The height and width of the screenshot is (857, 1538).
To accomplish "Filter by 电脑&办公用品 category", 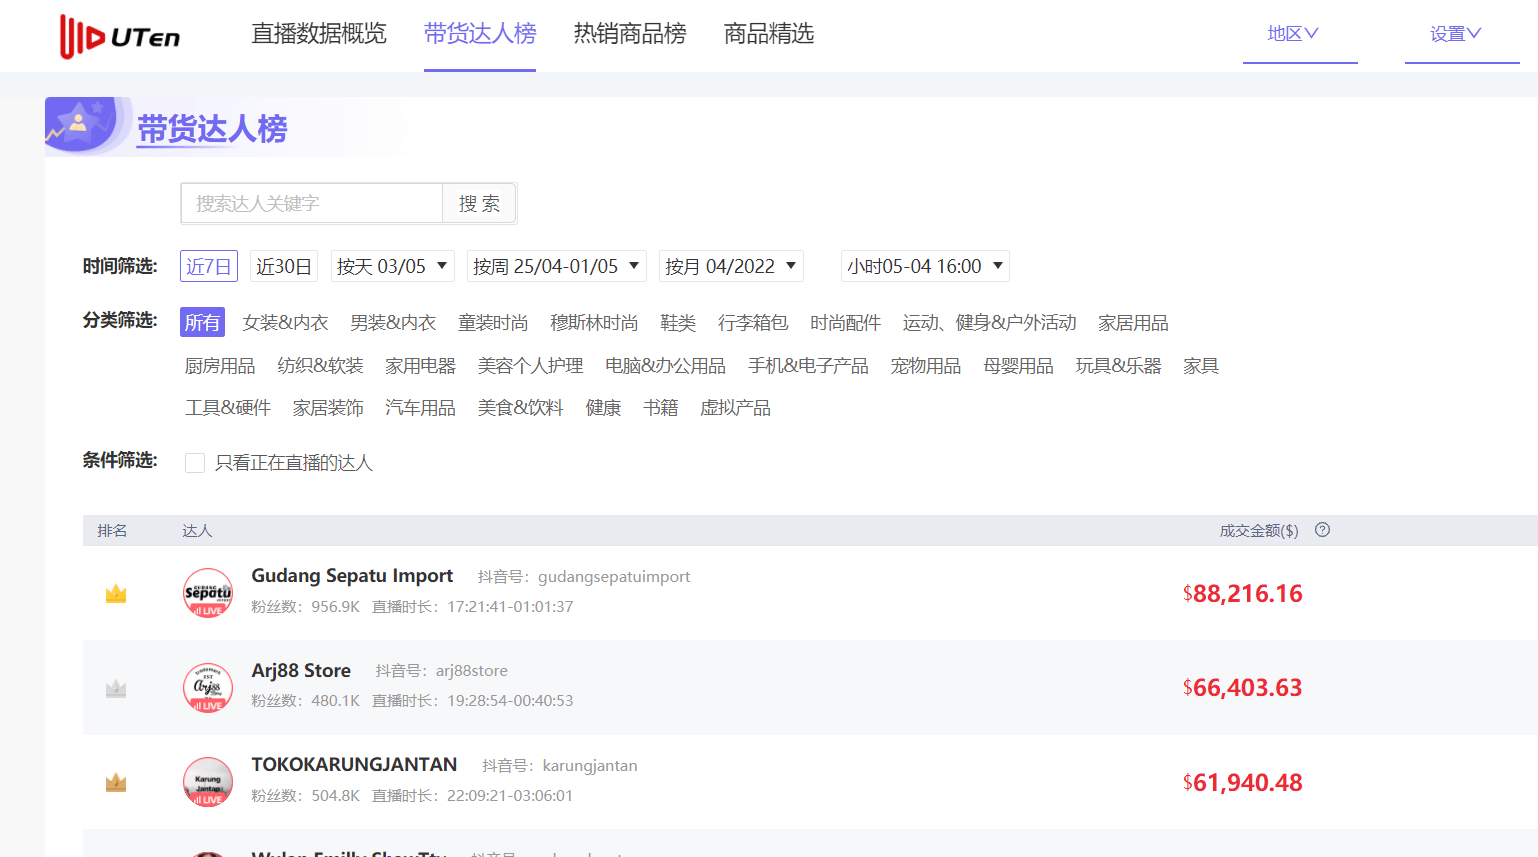I will [665, 366].
